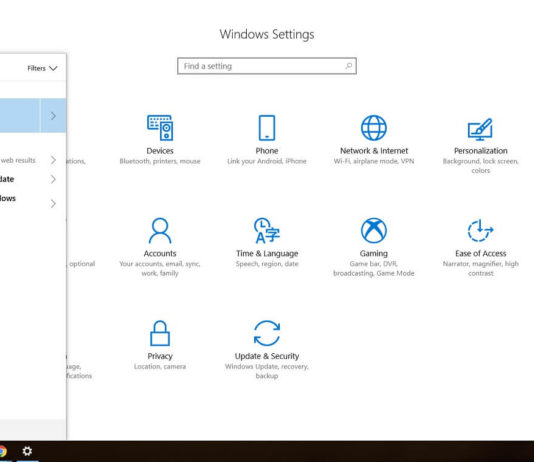The height and width of the screenshot is (462, 534).
Task: Click the Phone label
Action: pyautogui.click(x=267, y=151)
